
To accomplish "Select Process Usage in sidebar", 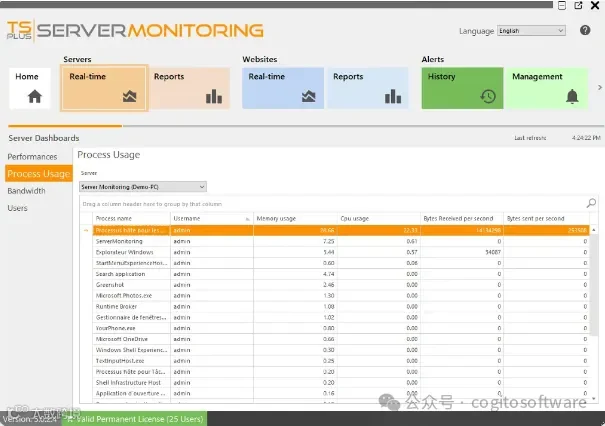I will (x=39, y=174).
